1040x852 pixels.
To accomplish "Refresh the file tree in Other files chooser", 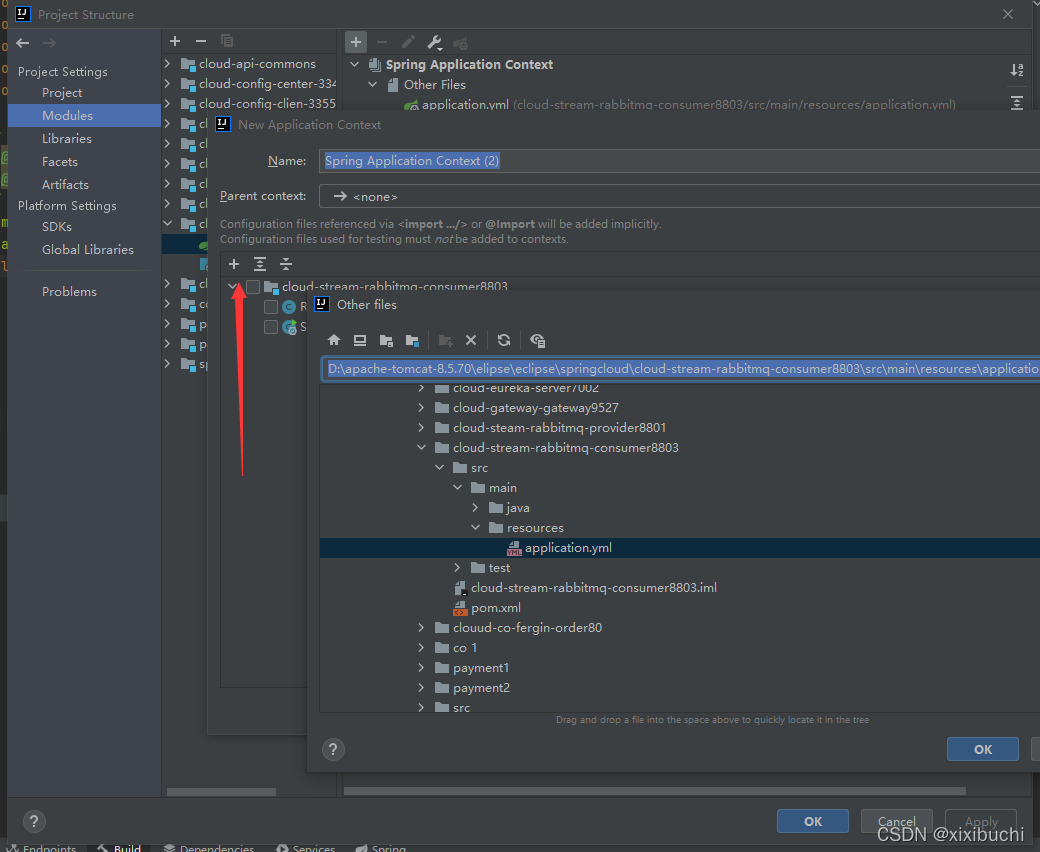I will pyautogui.click(x=504, y=340).
